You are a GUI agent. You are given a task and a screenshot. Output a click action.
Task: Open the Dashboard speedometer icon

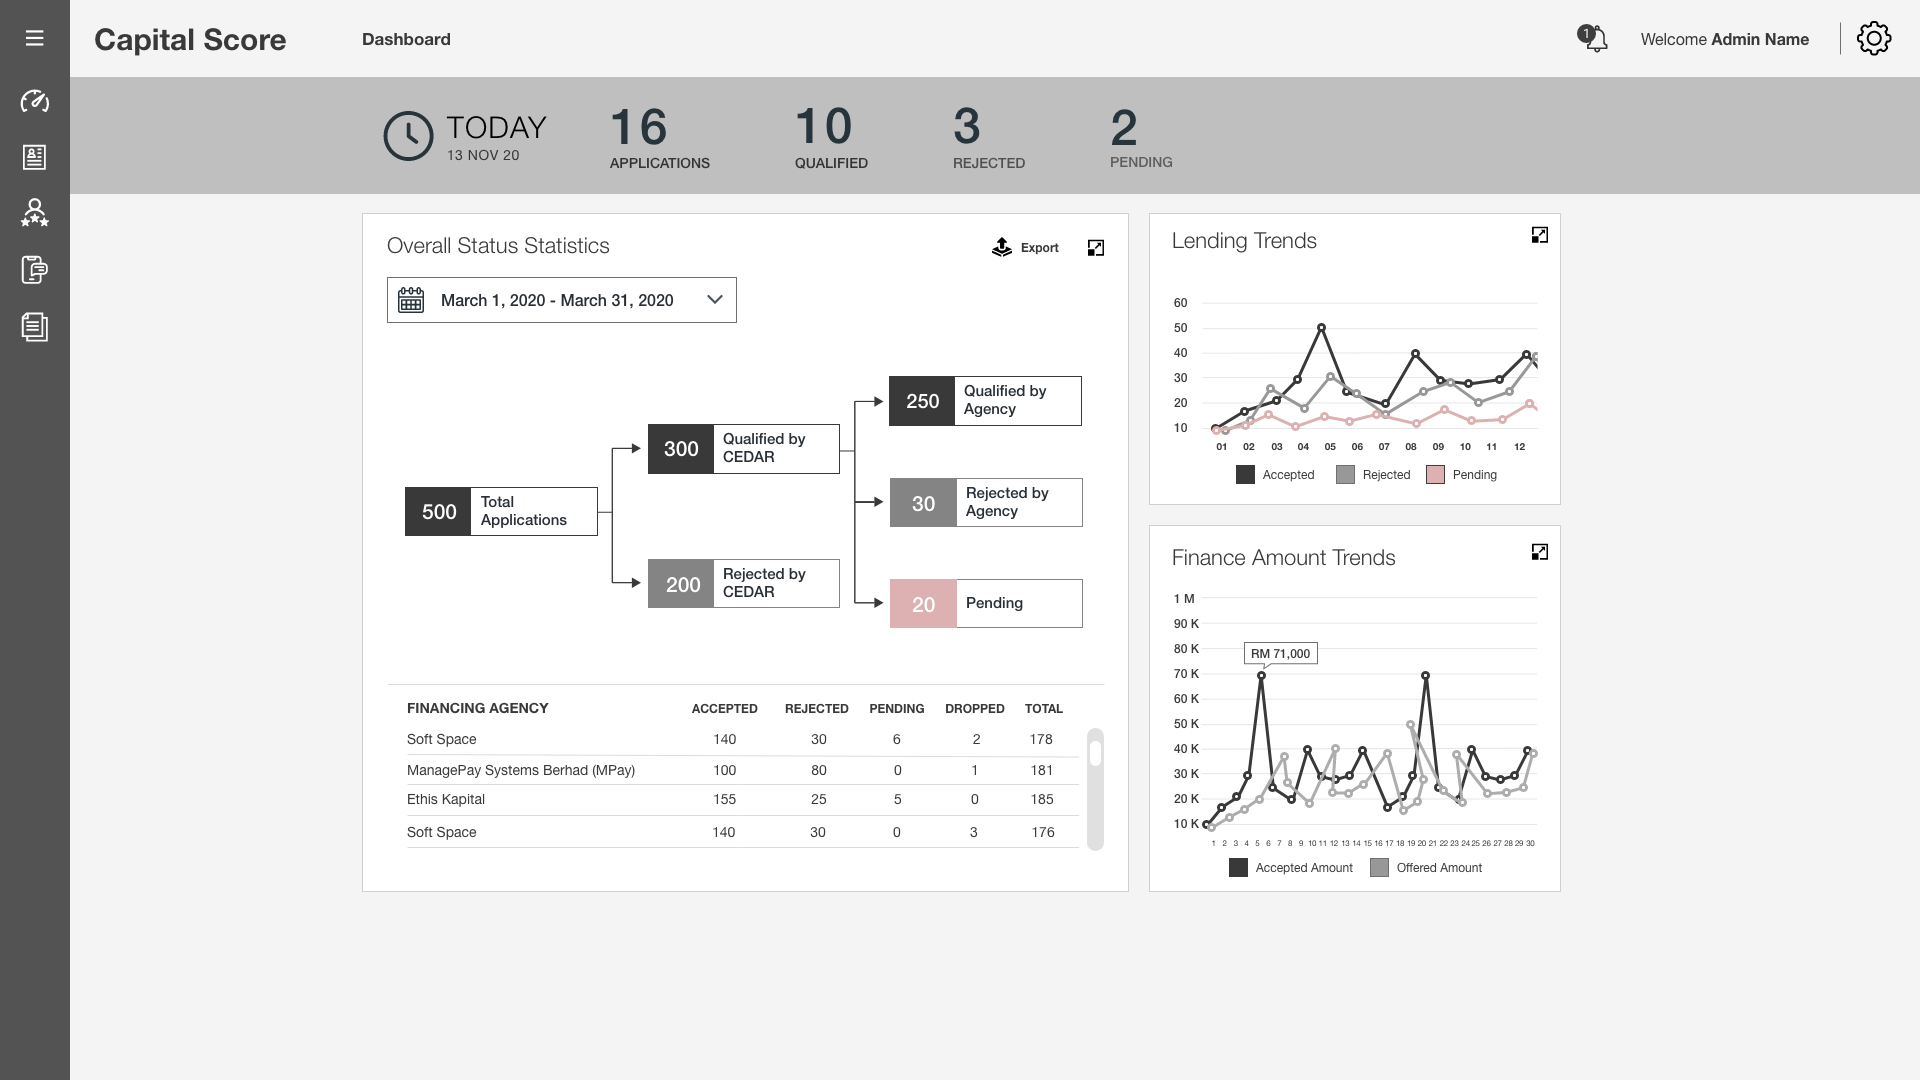point(35,102)
